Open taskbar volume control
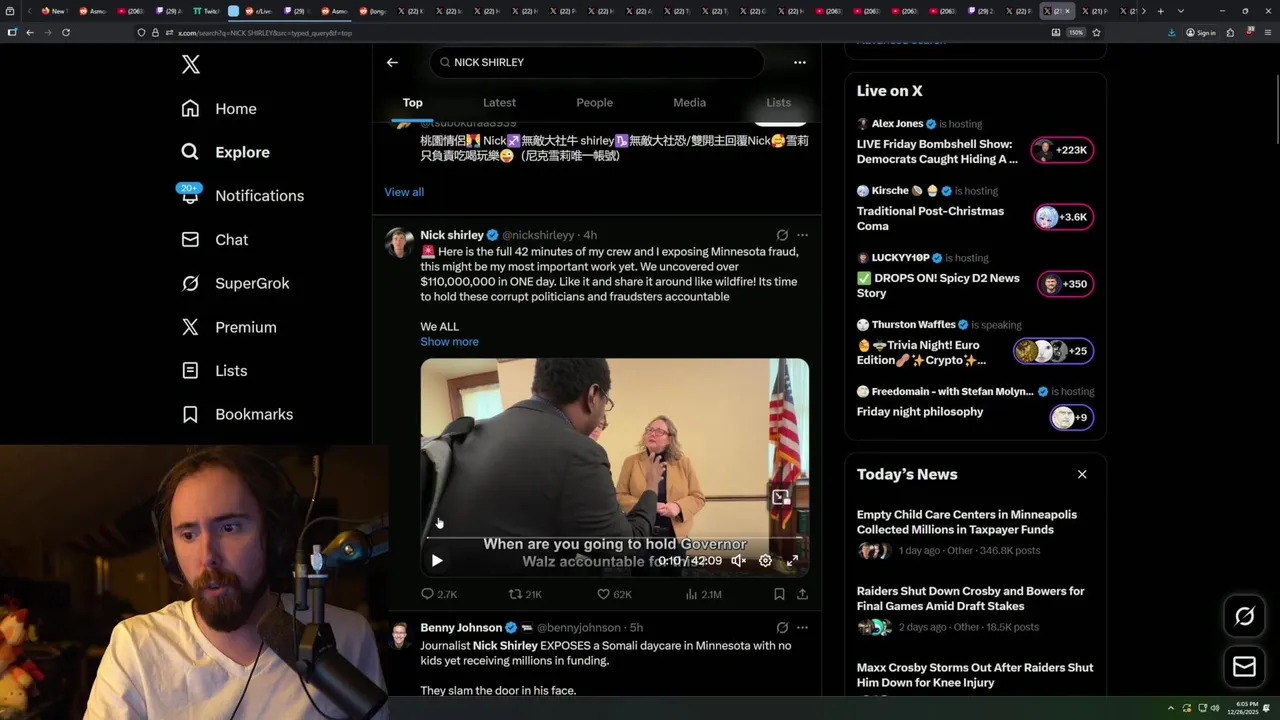This screenshot has height=720, width=1280. pos(1215,708)
